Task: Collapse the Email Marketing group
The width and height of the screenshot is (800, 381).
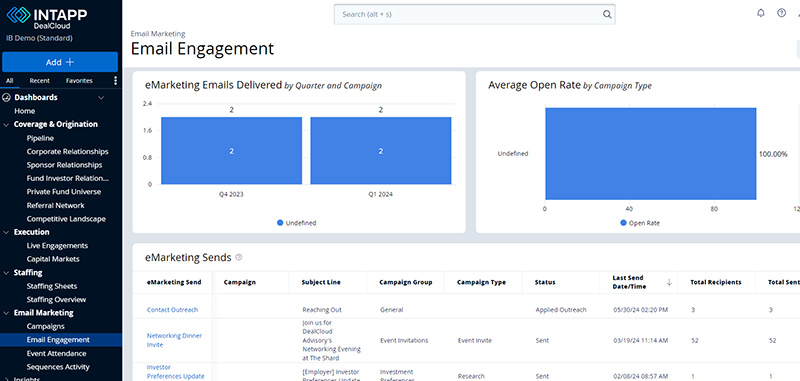Action: pos(6,313)
